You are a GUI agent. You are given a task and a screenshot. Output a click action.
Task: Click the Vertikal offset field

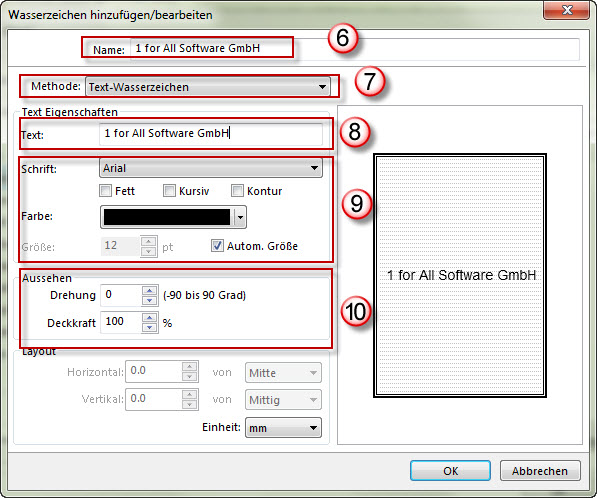[x=154, y=399]
